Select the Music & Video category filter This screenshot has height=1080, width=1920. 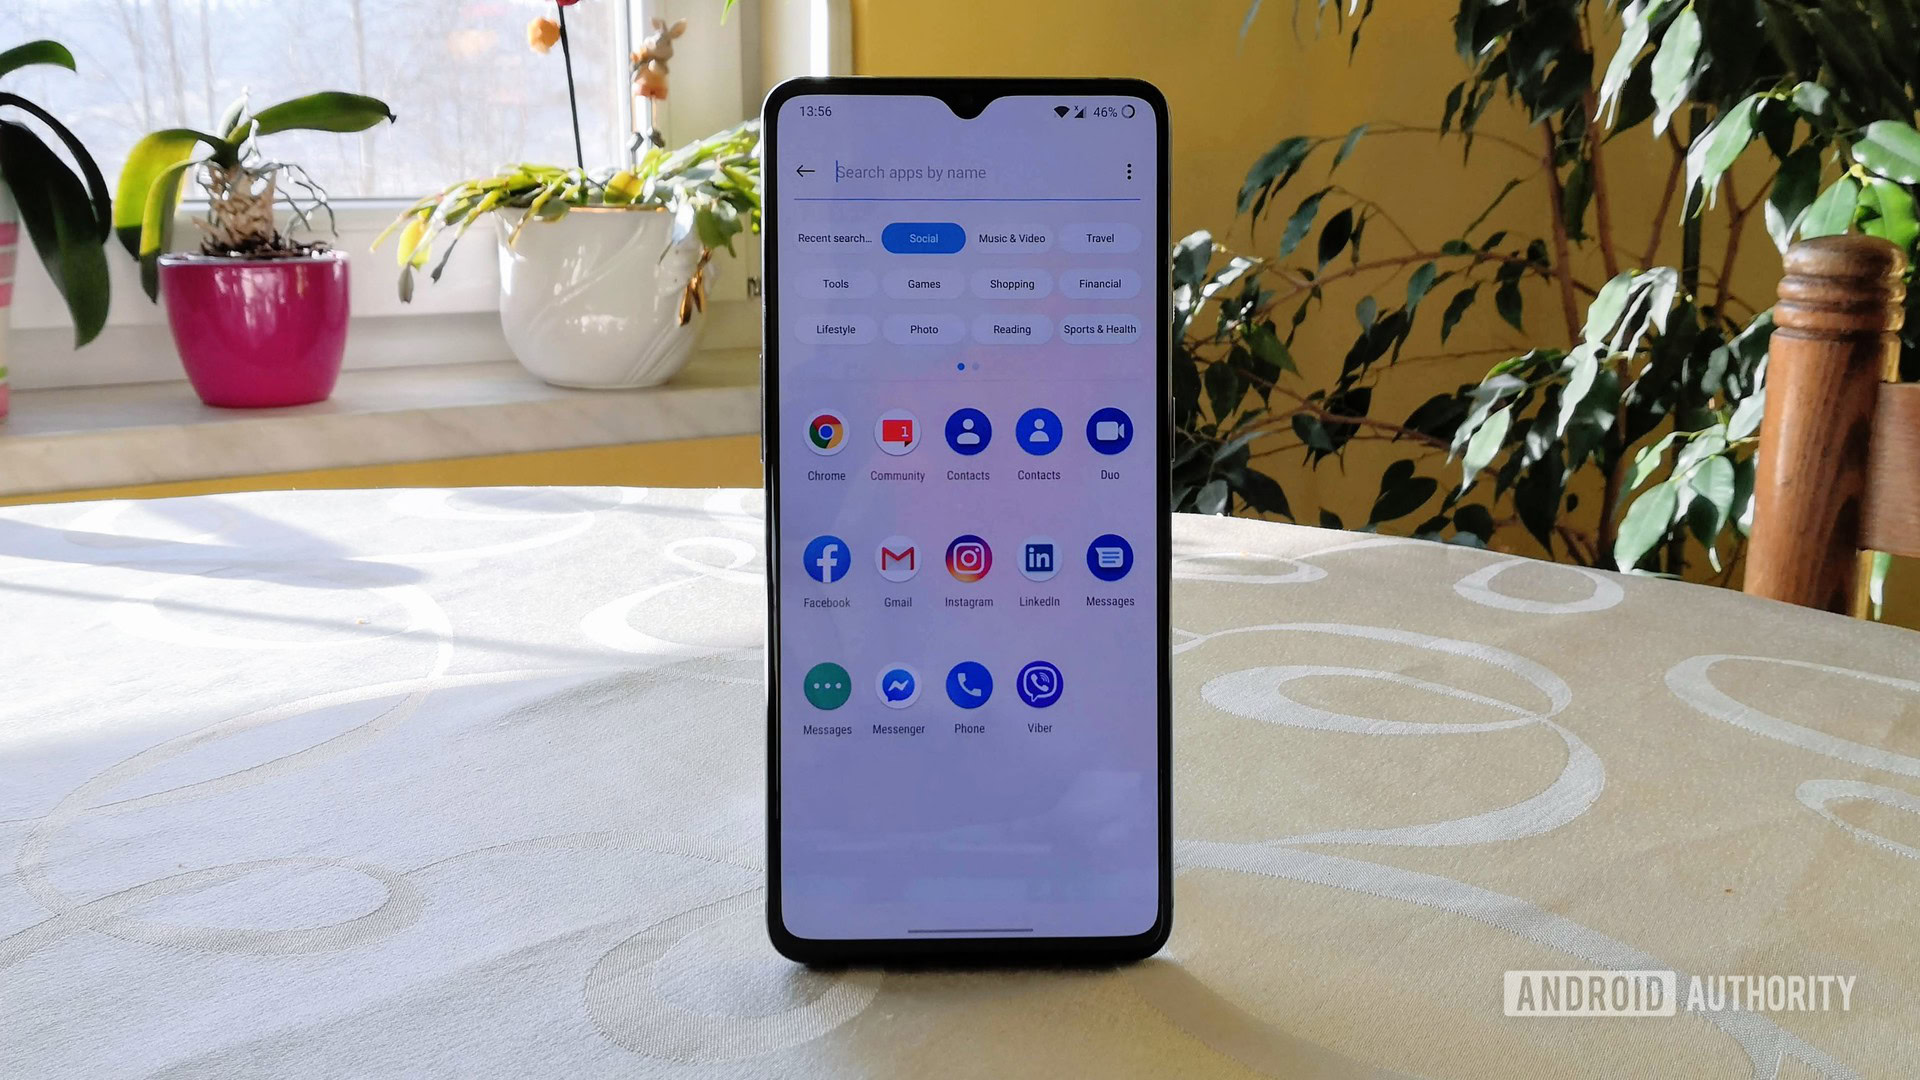1011,237
